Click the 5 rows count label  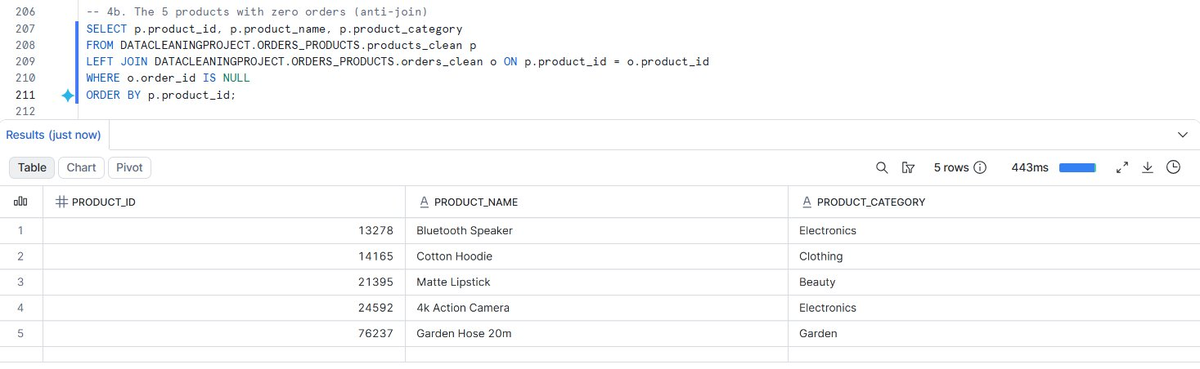click(952, 168)
